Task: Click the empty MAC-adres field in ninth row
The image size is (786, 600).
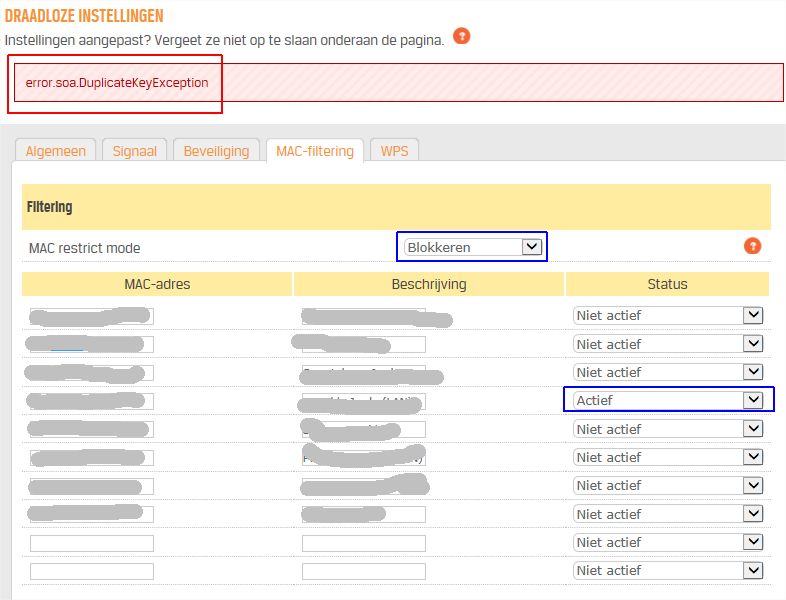Action: tap(92, 543)
